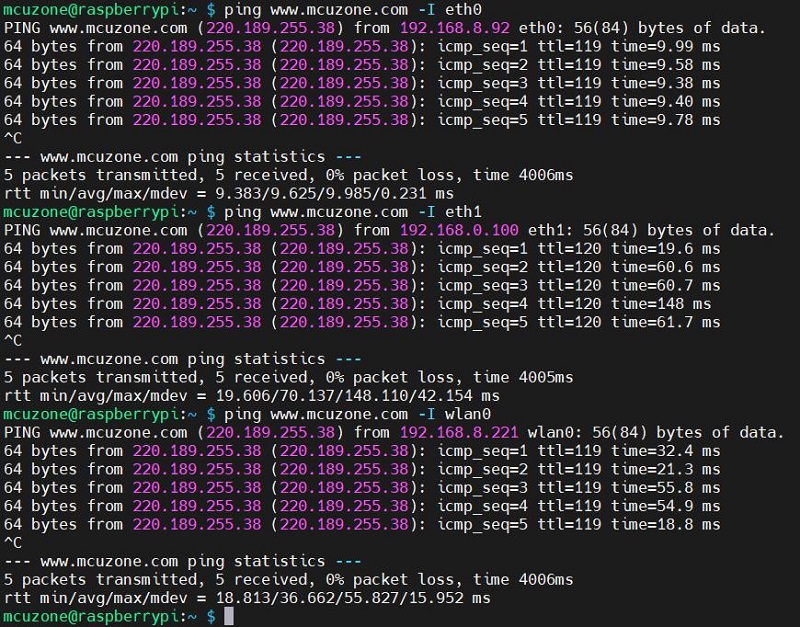Click the last 'mcuzone@raspberrypi' prompt
The width and height of the screenshot is (800, 627).
click(x=90, y=616)
